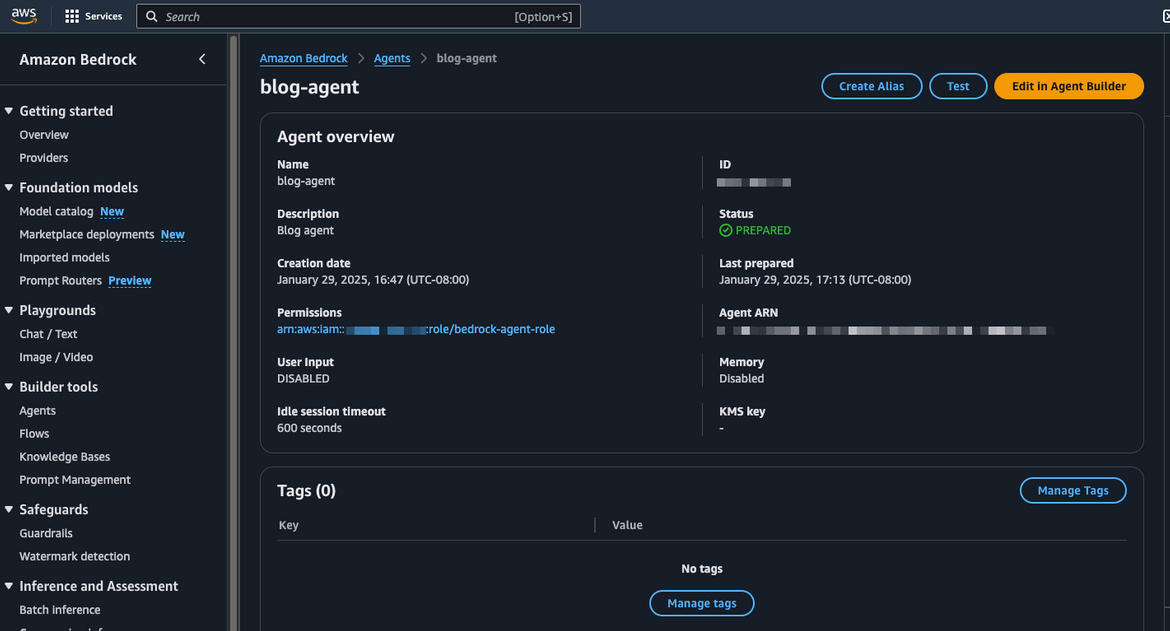Click the AWS logo home icon
This screenshot has width=1170, height=631.
point(24,16)
